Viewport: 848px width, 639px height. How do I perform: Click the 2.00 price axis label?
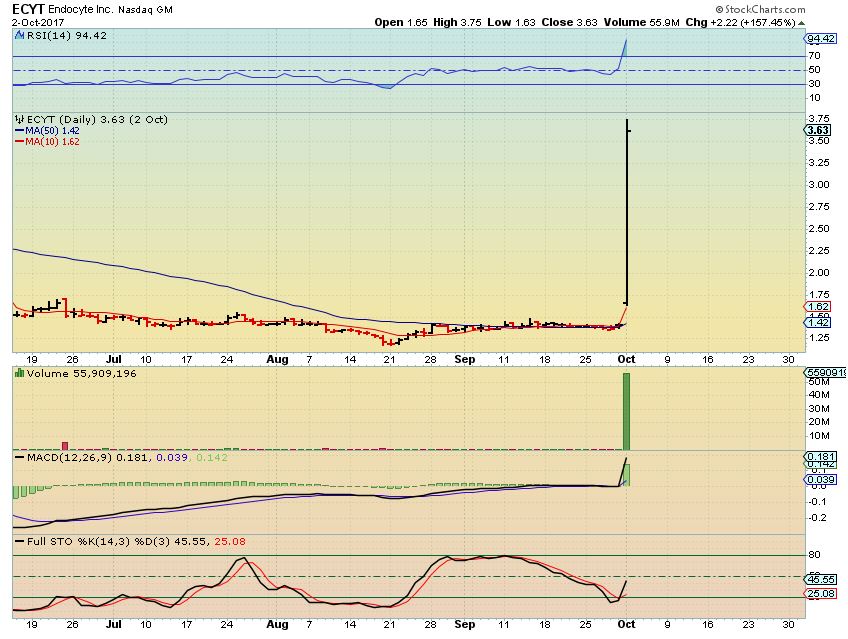click(819, 272)
